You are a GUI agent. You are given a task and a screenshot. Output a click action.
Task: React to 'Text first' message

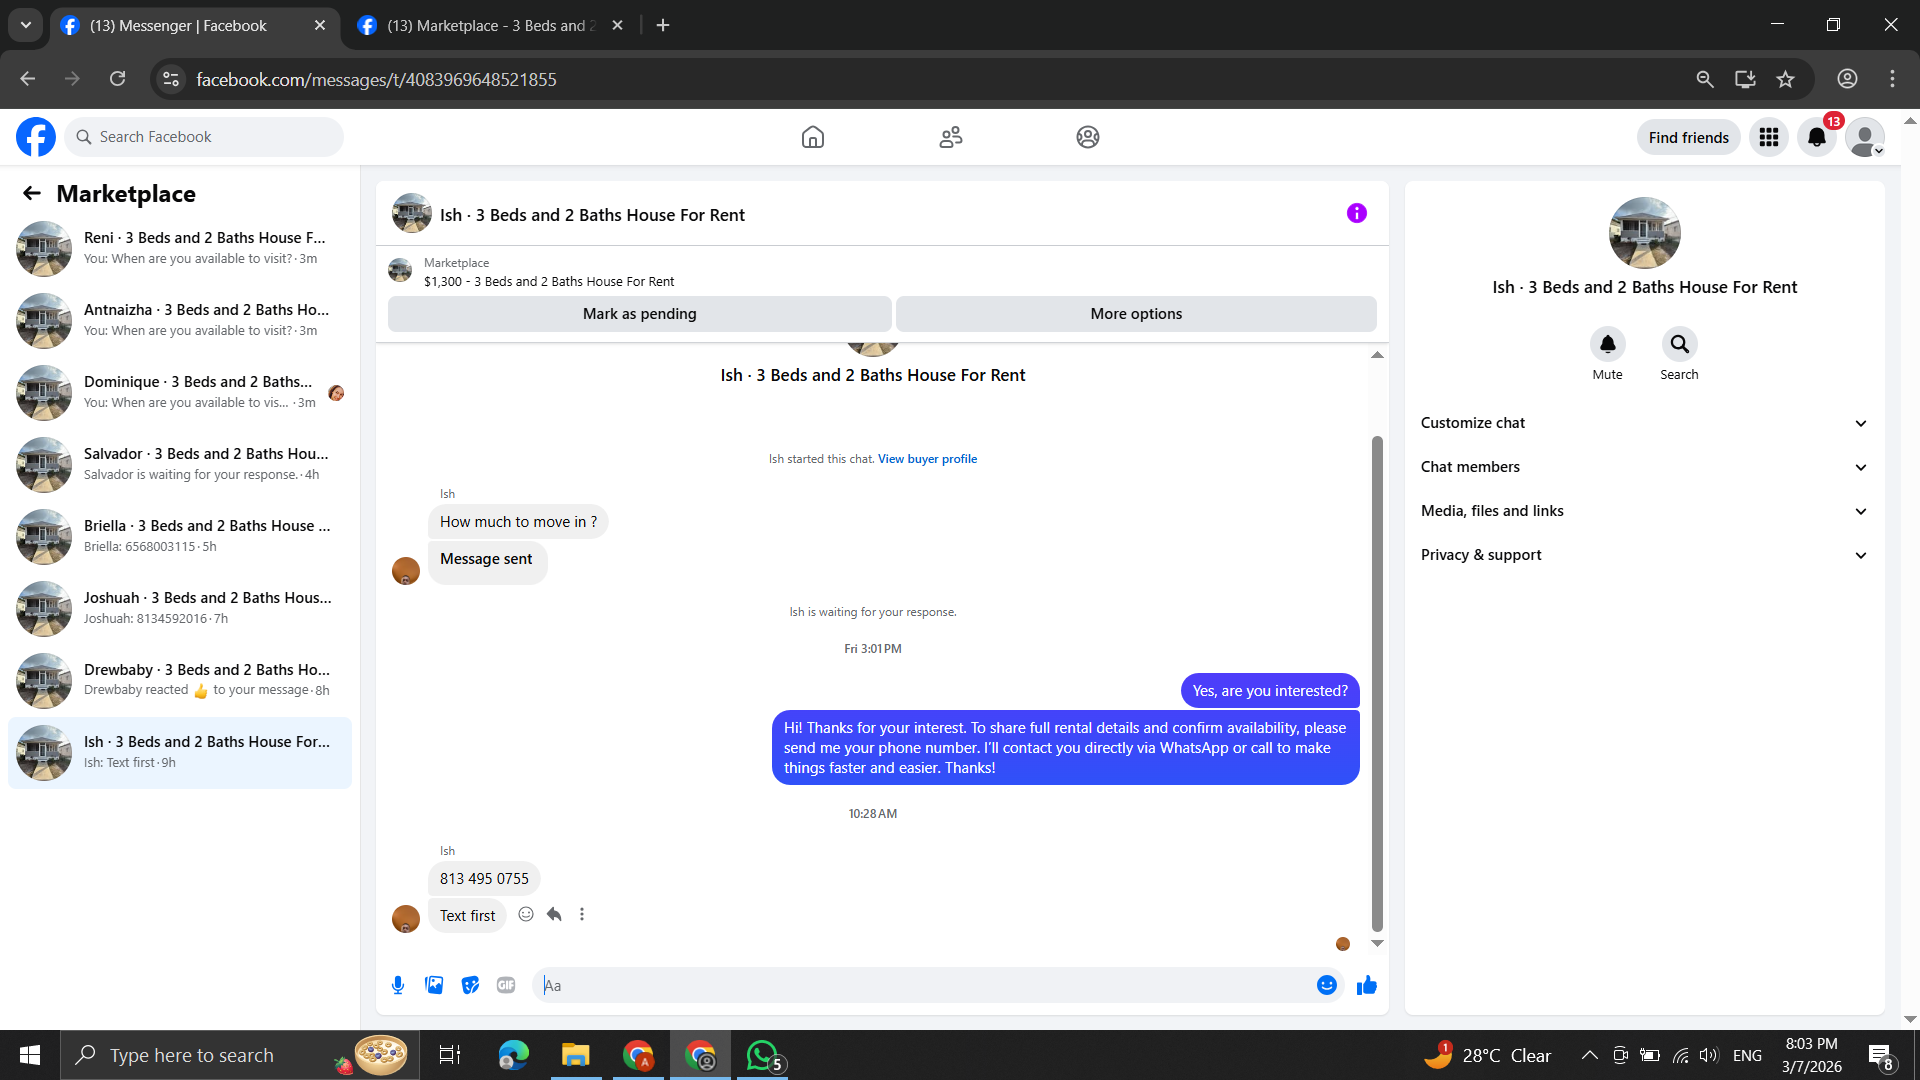pyautogui.click(x=526, y=914)
